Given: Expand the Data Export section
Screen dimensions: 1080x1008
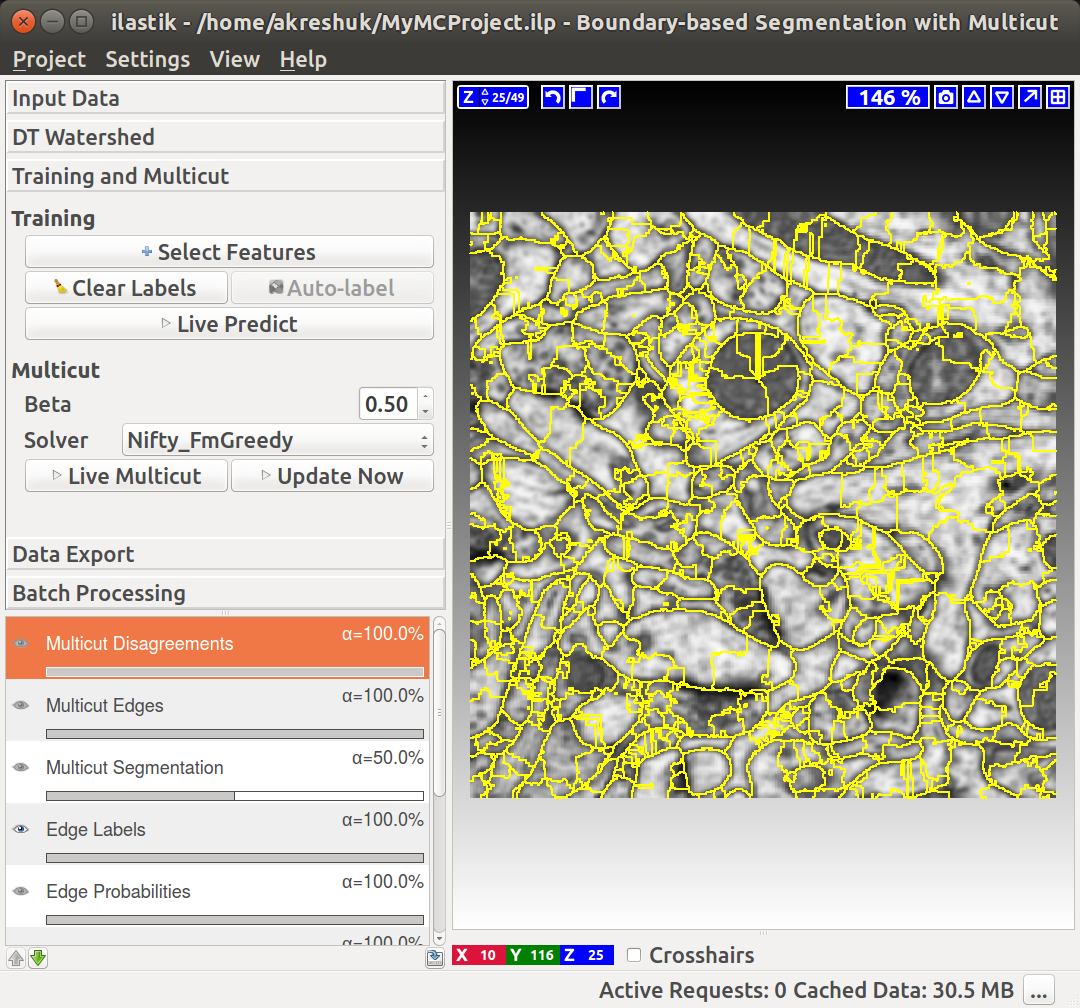Looking at the screenshot, I should (x=225, y=555).
